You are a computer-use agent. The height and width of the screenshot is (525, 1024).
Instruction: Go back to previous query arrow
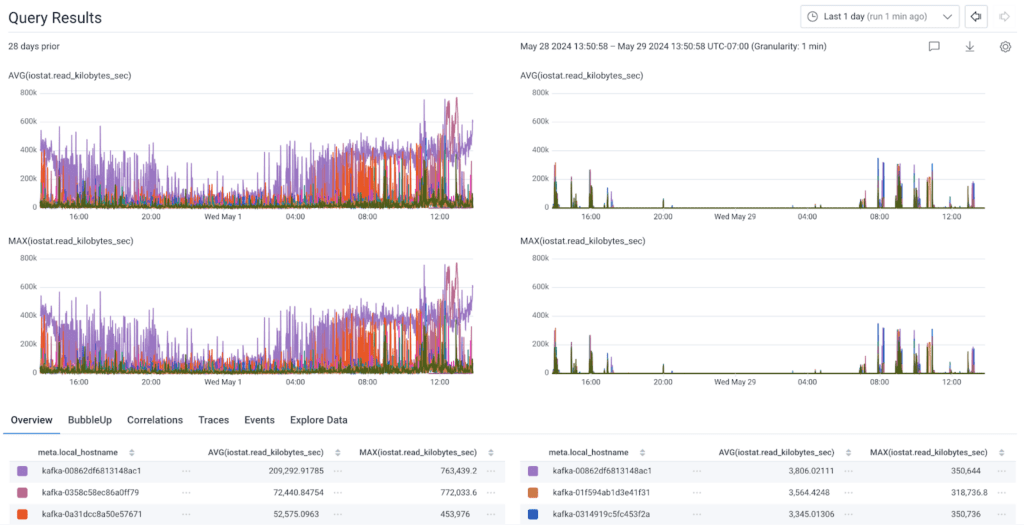pos(976,17)
